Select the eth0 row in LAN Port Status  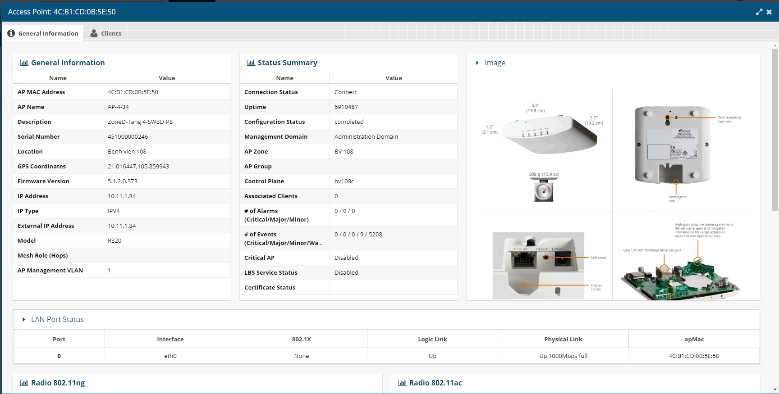coord(387,356)
